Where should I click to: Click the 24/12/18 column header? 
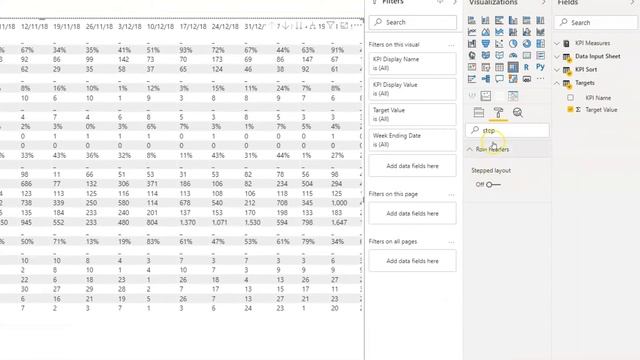pyautogui.click(x=225, y=26)
